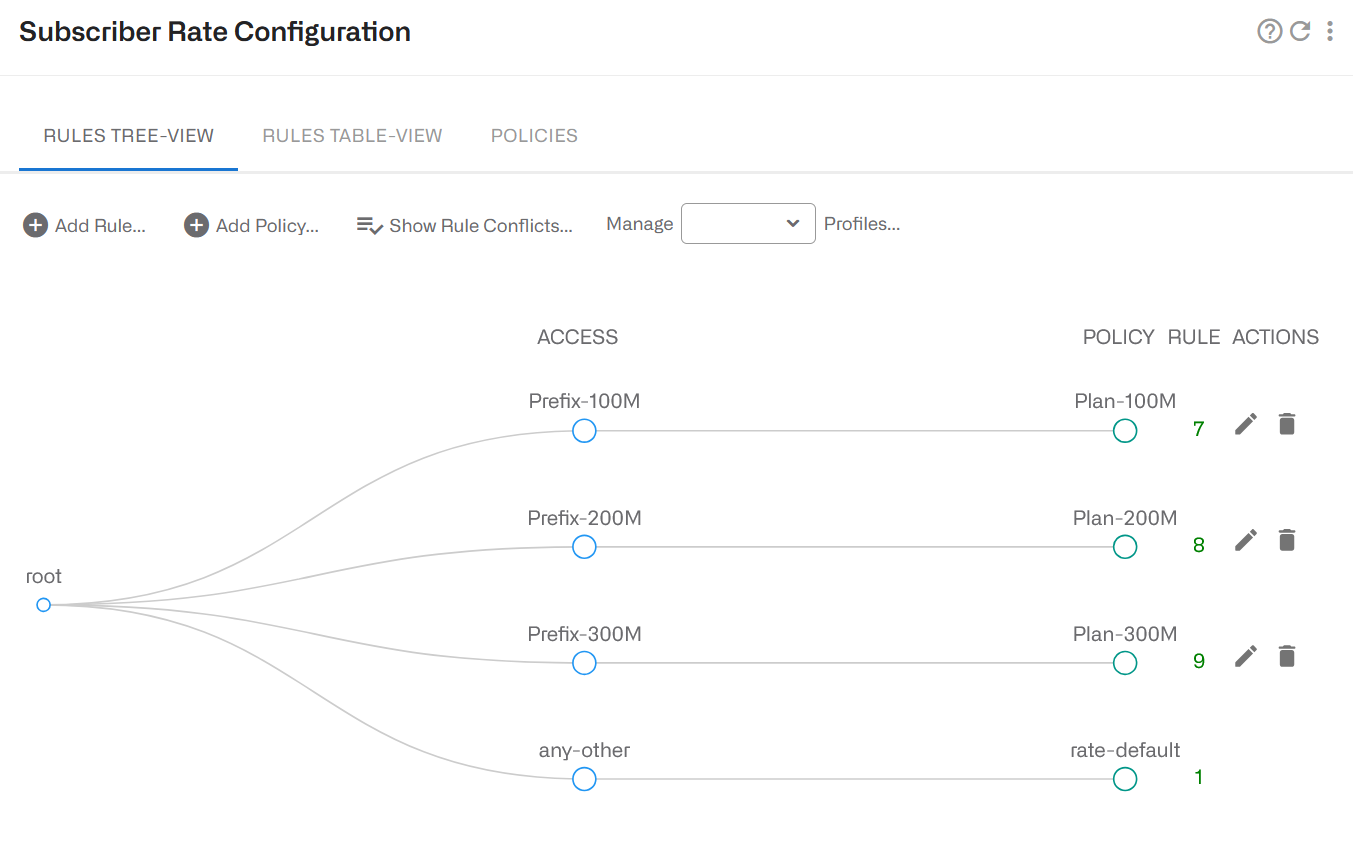Delete rule 7 using trash icon
1353x847 pixels.
(1287, 425)
